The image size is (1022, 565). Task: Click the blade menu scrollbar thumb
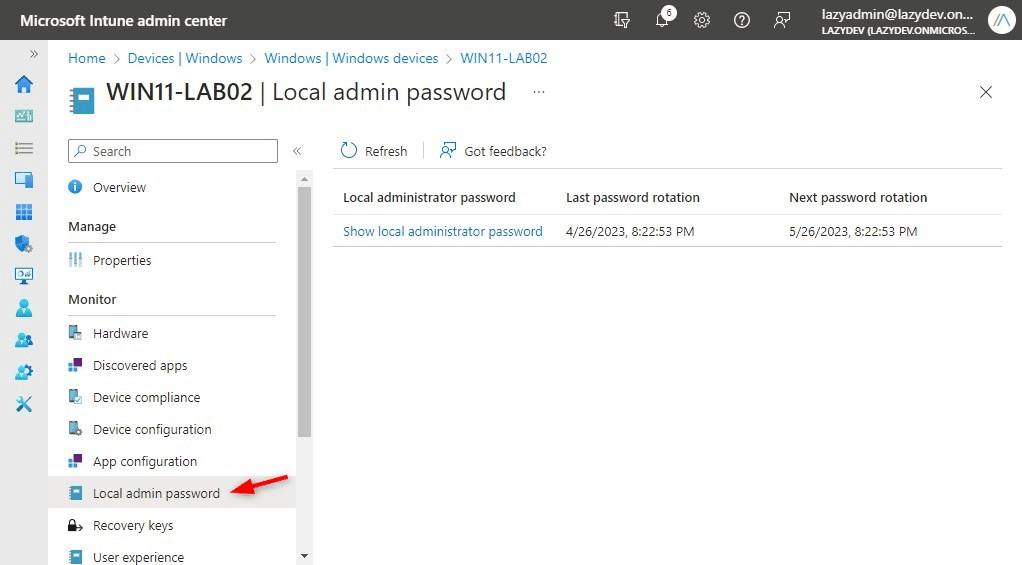pos(304,311)
